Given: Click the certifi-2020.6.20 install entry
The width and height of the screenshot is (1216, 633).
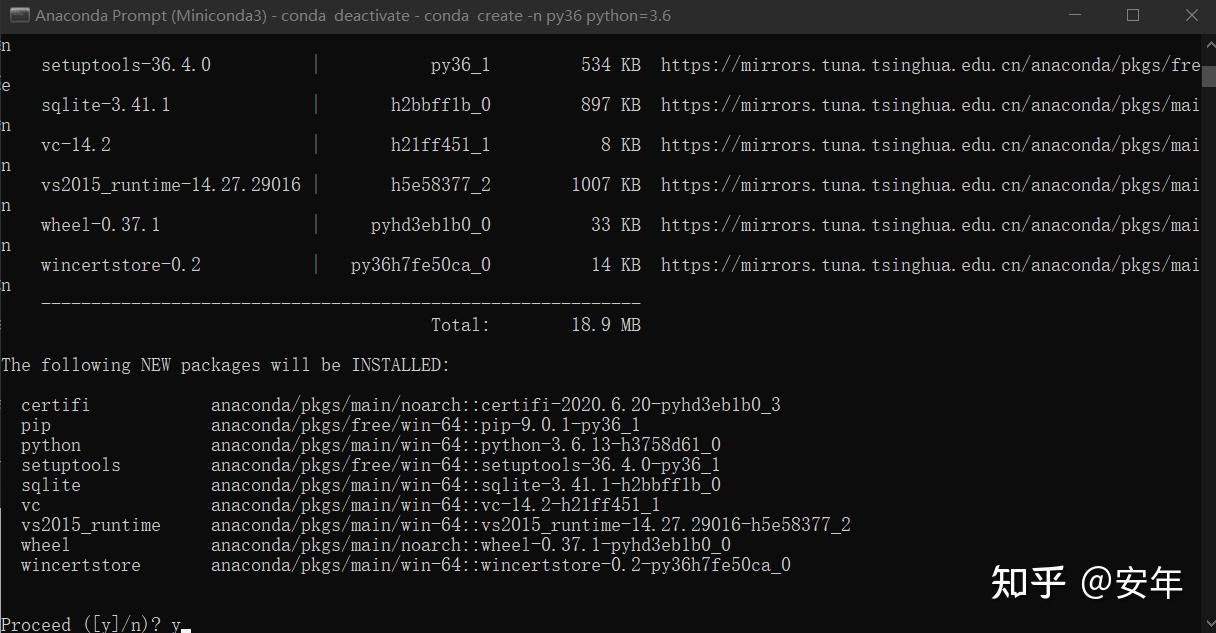Looking at the screenshot, I should coord(400,405).
